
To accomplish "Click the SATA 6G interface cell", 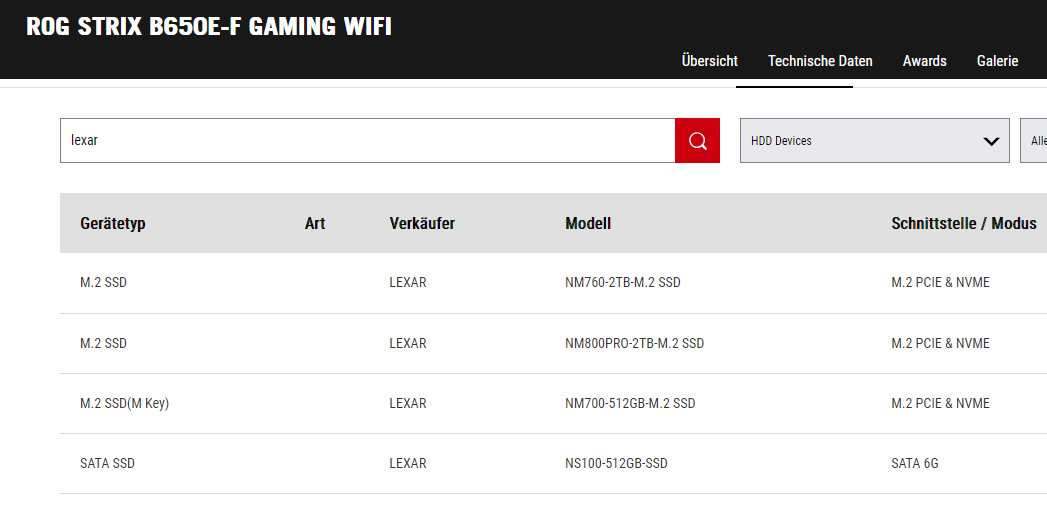I will (x=915, y=463).
